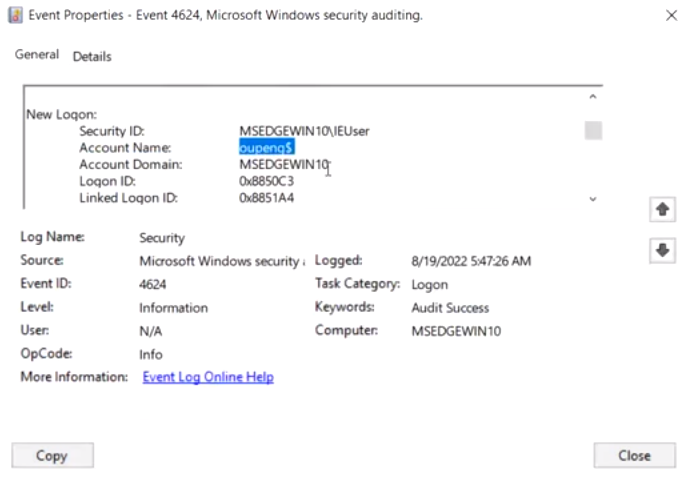Click the Source field value
The image size is (686, 482).
(x=220, y=261)
